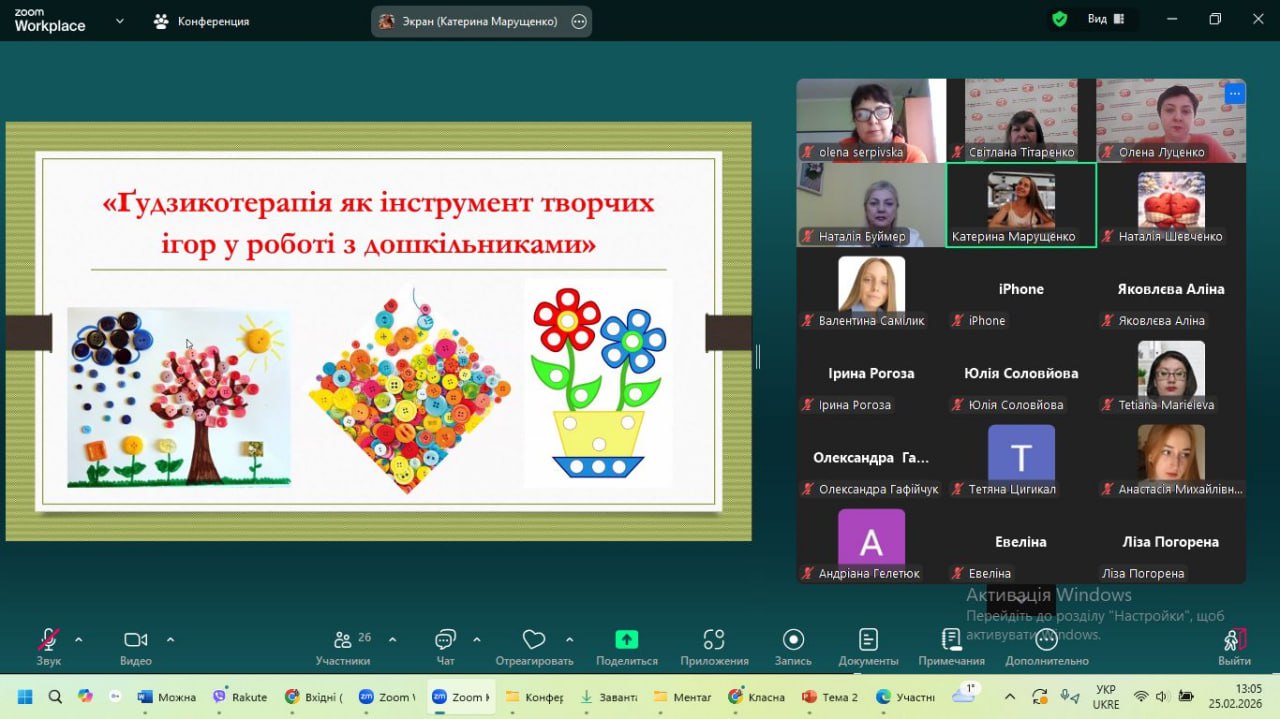
Task: Open Документы in the Zoom toolbar
Action: coord(868,647)
